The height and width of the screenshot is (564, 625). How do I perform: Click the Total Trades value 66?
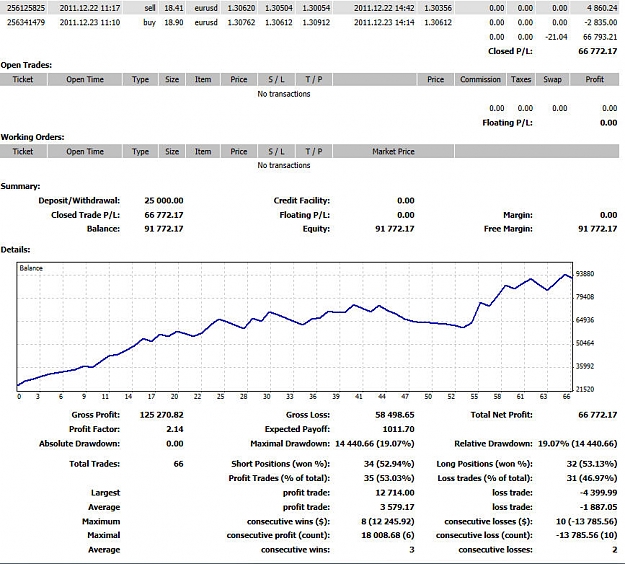click(x=179, y=464)
